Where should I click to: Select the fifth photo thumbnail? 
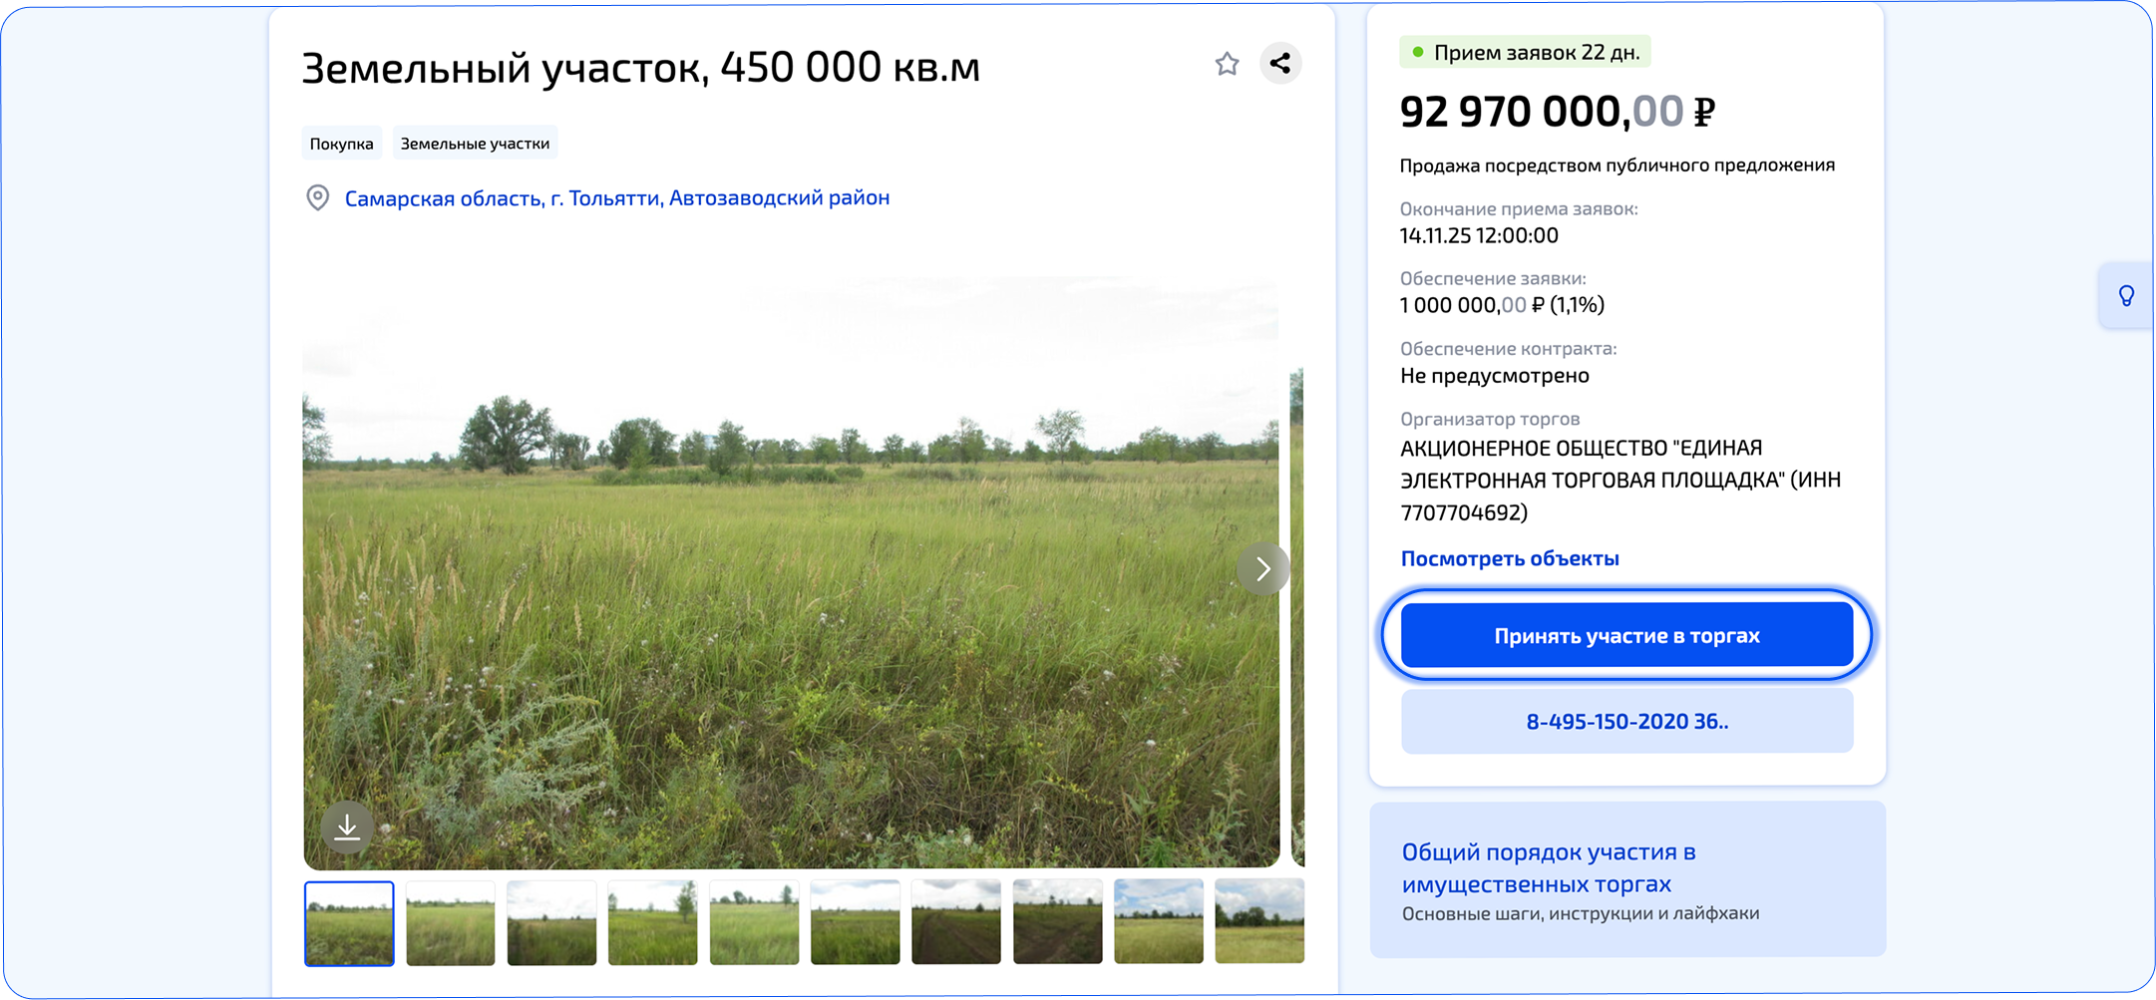point(754,923)
